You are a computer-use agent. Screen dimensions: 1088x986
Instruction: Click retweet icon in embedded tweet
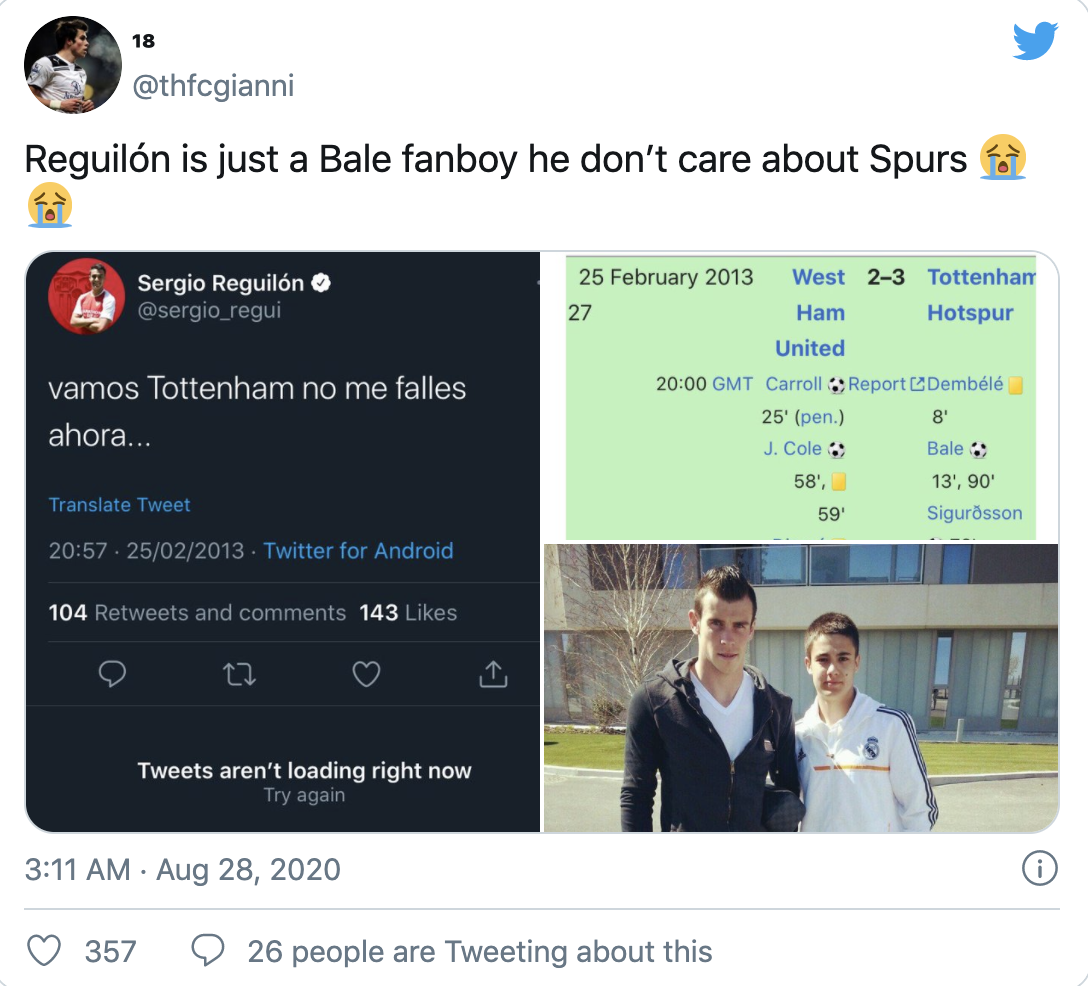[x=239, y=676]
